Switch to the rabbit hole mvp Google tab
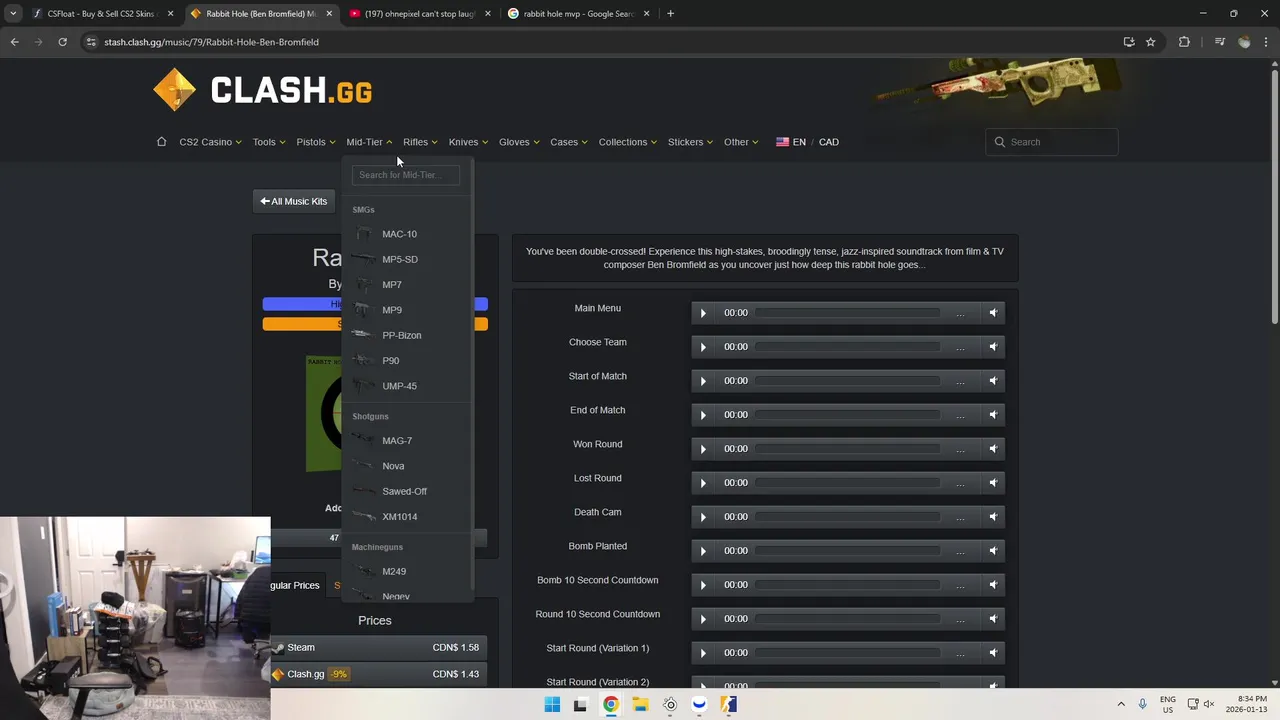1280x720 pixels. point(578,14)
